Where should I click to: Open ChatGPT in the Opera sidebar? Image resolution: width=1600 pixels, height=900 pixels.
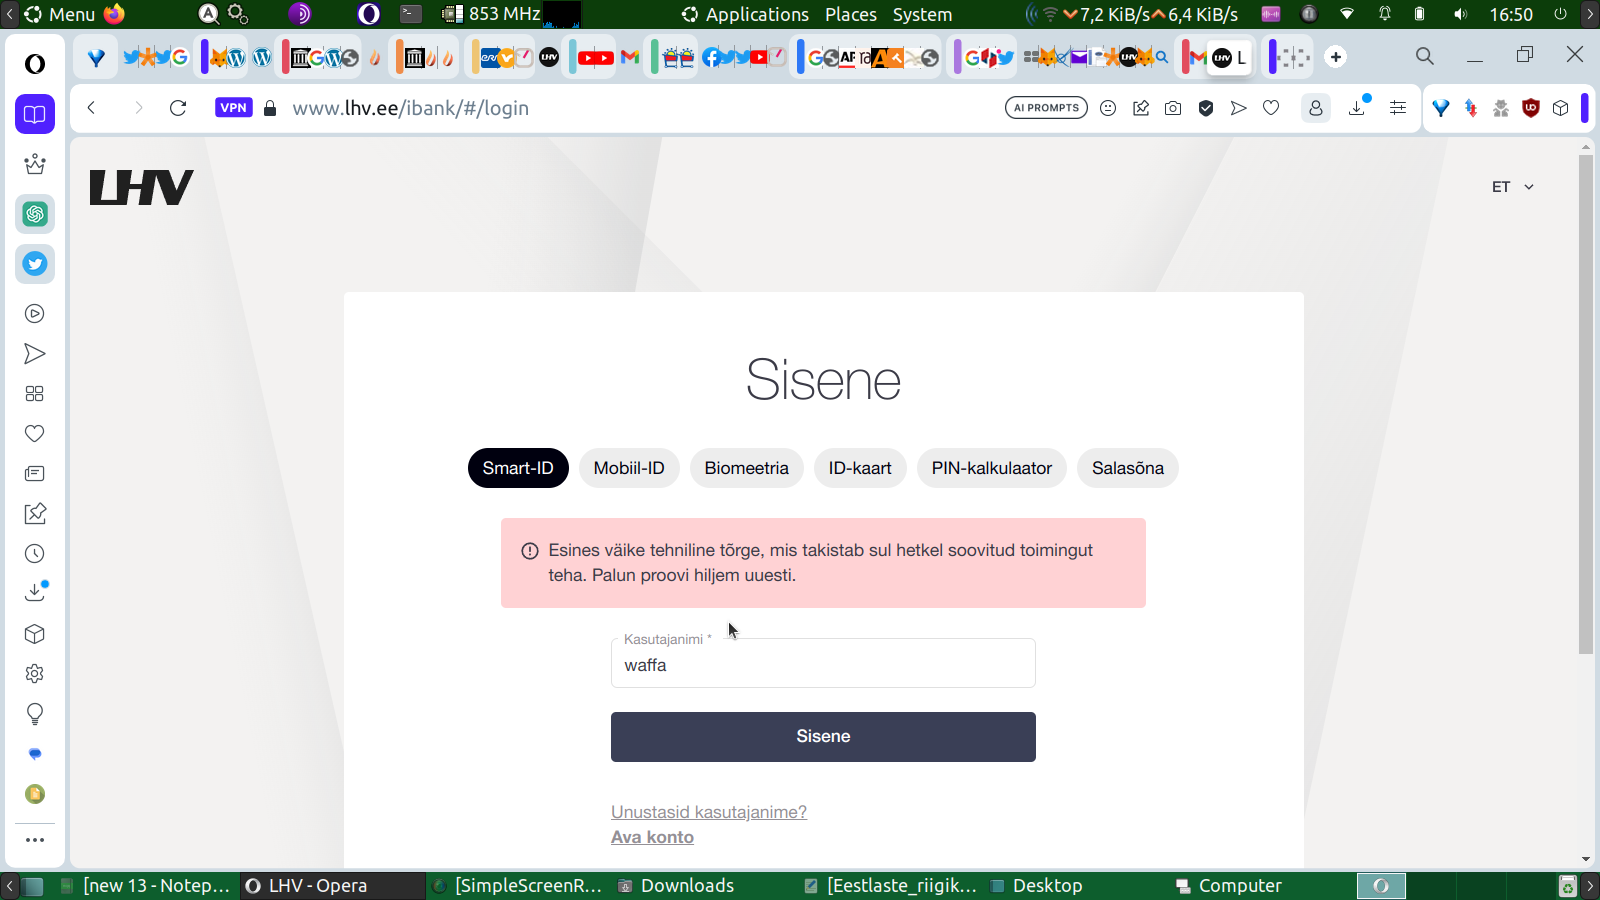coord(35,214)
